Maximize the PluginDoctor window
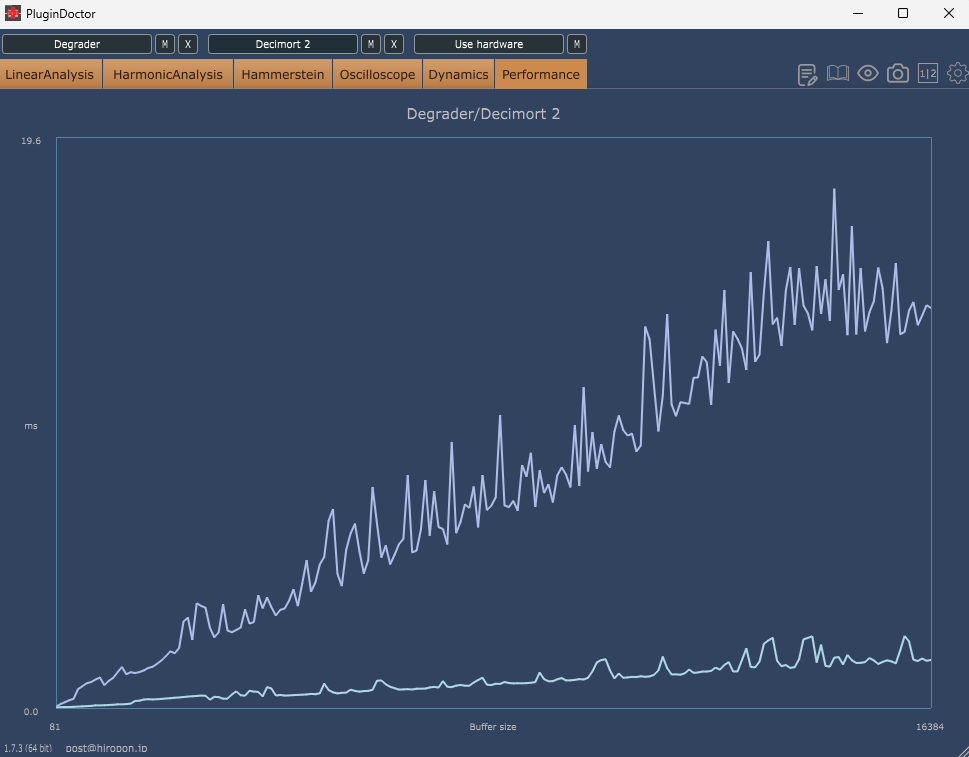This screenshot has width=969, height=757. click(x=903, y=13)
